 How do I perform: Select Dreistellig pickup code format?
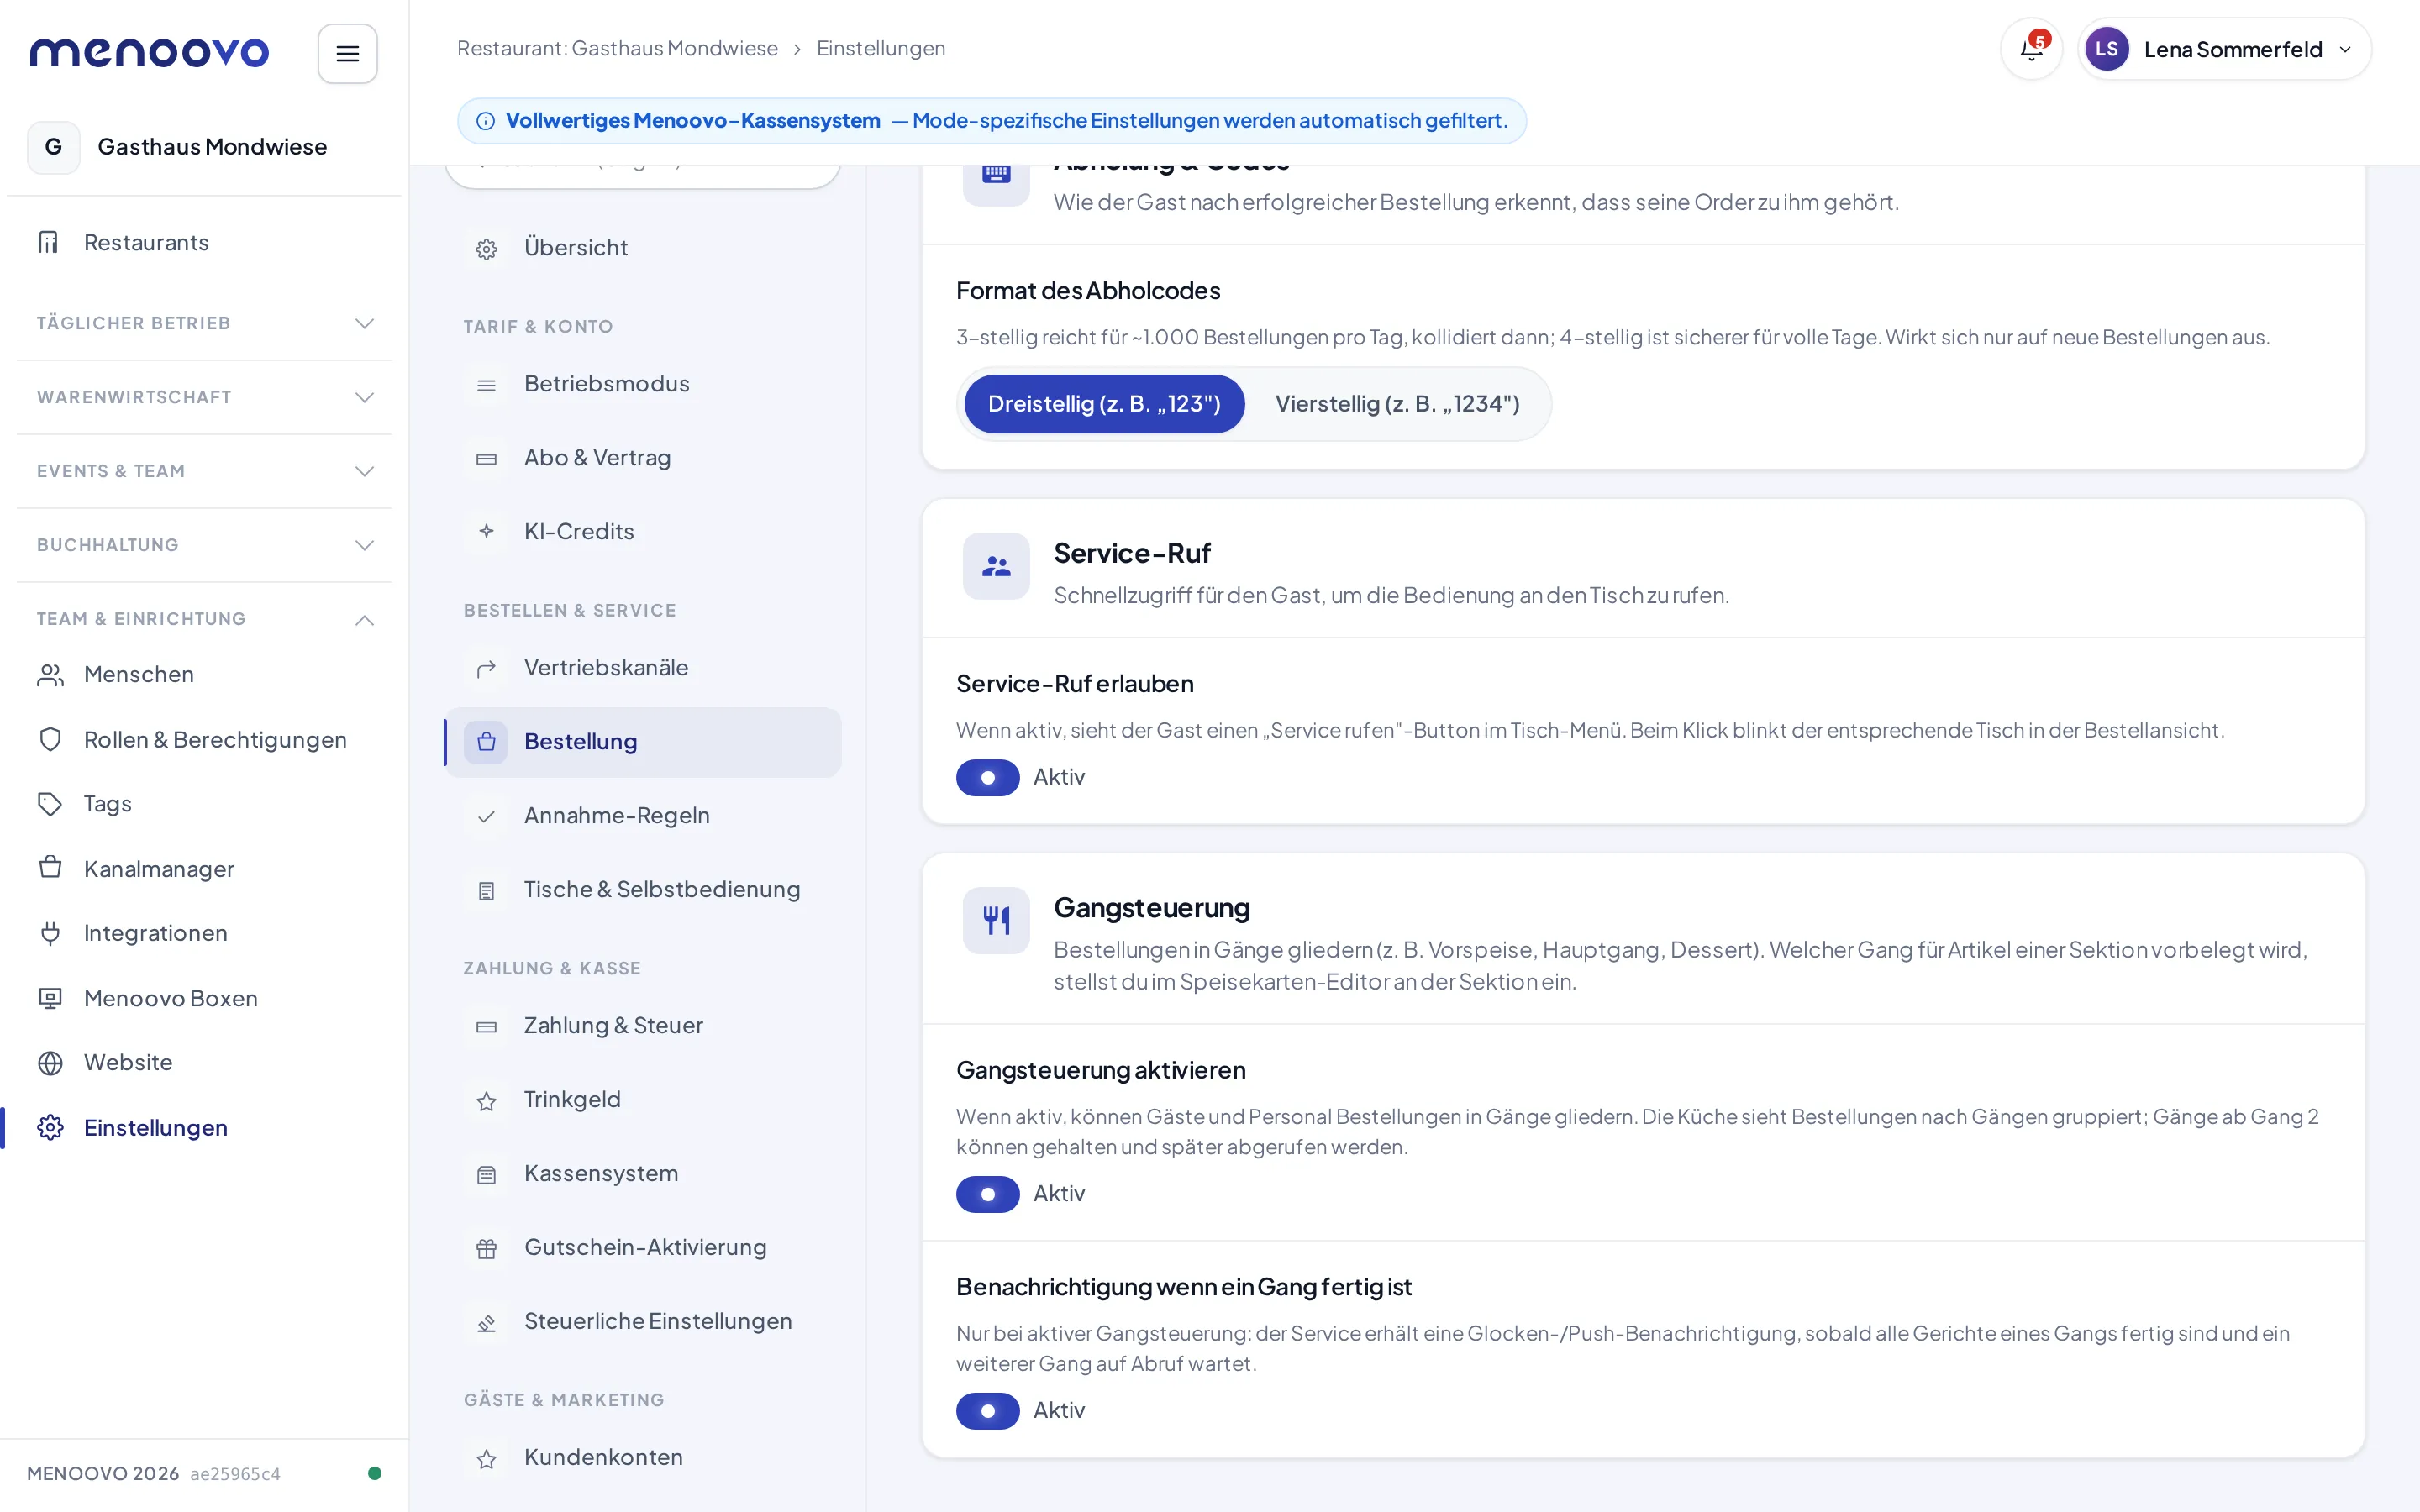[1104, 404]
